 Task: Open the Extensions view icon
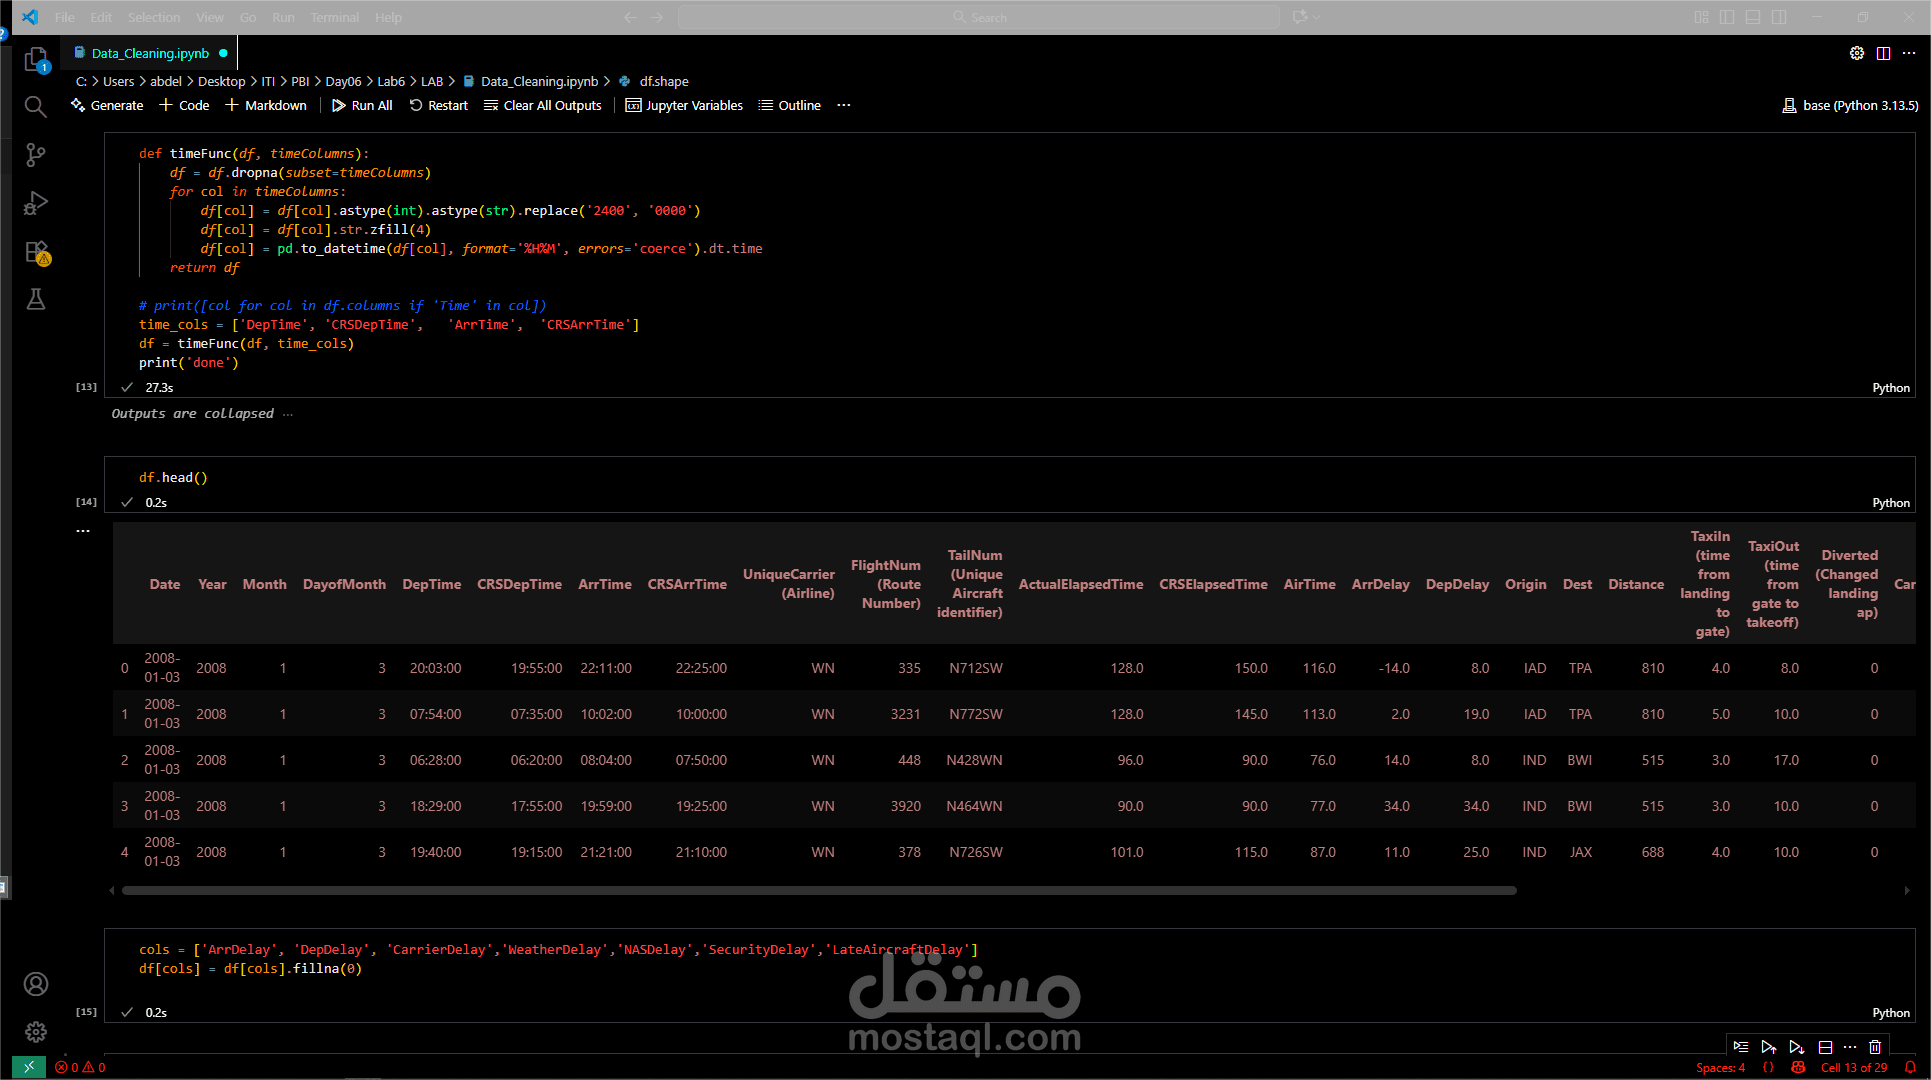tap(35, 252)
